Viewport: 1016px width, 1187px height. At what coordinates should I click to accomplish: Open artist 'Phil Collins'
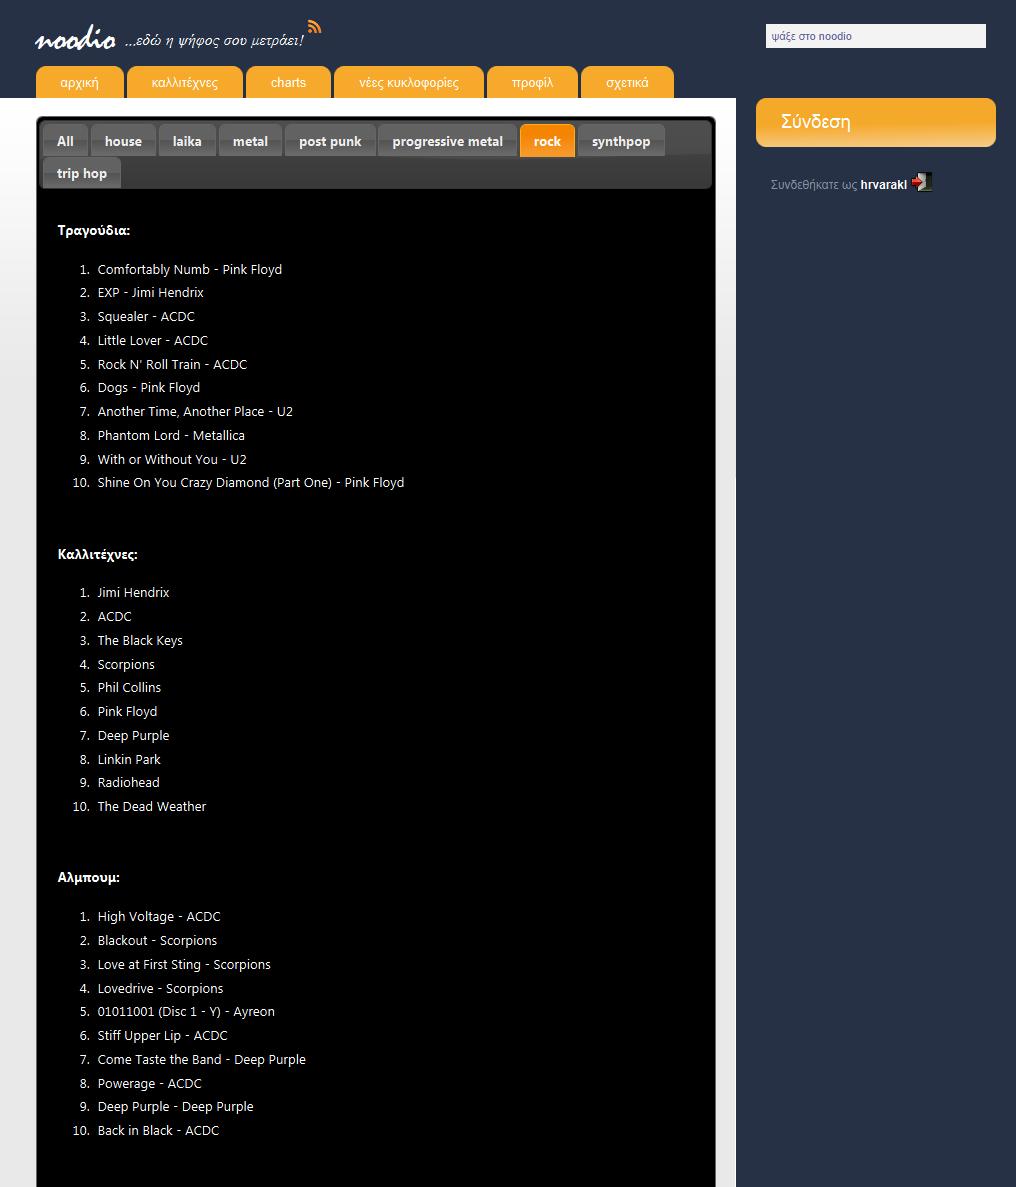129,687
